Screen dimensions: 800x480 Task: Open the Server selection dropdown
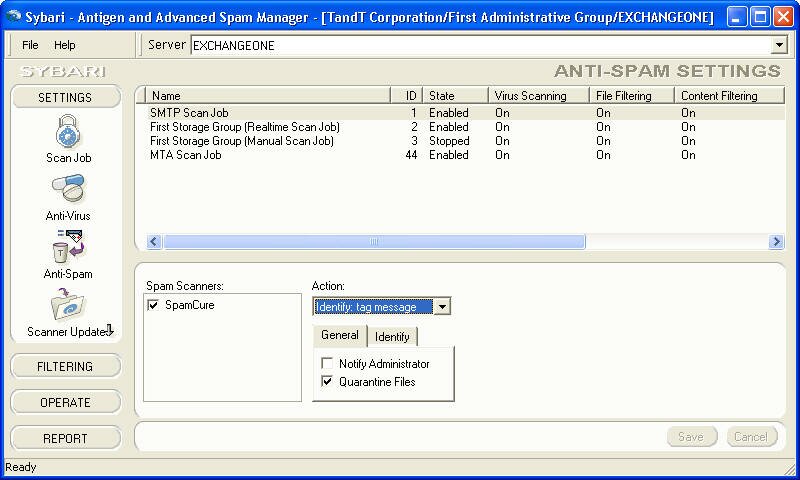coord(779,45)
